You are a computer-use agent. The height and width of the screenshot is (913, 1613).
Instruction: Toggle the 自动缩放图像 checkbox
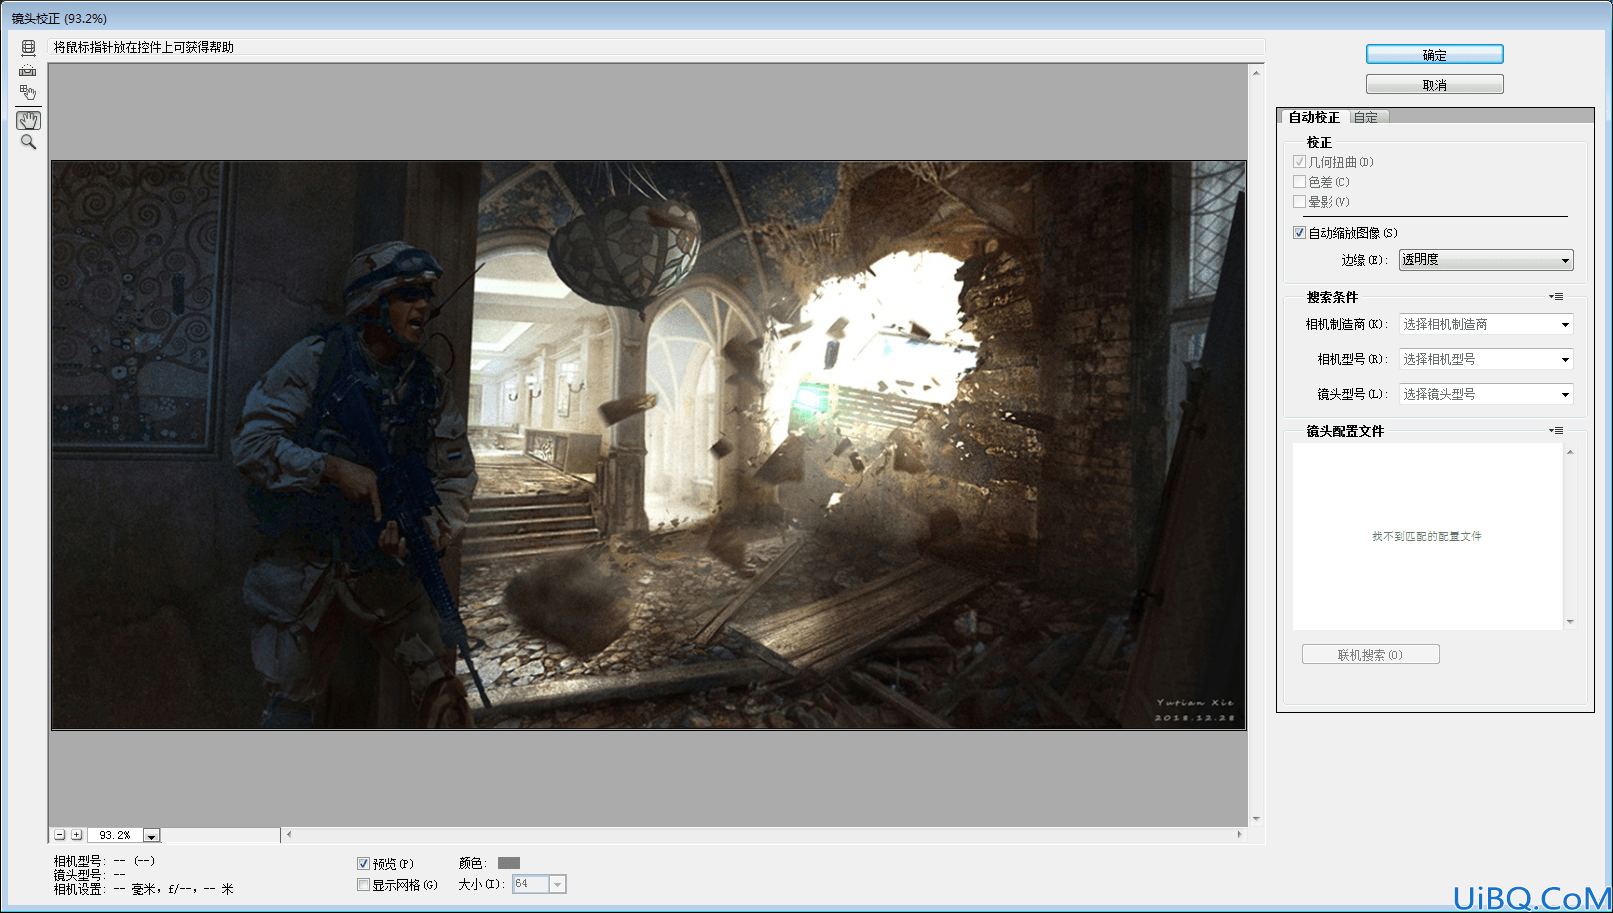[1299, 233]
